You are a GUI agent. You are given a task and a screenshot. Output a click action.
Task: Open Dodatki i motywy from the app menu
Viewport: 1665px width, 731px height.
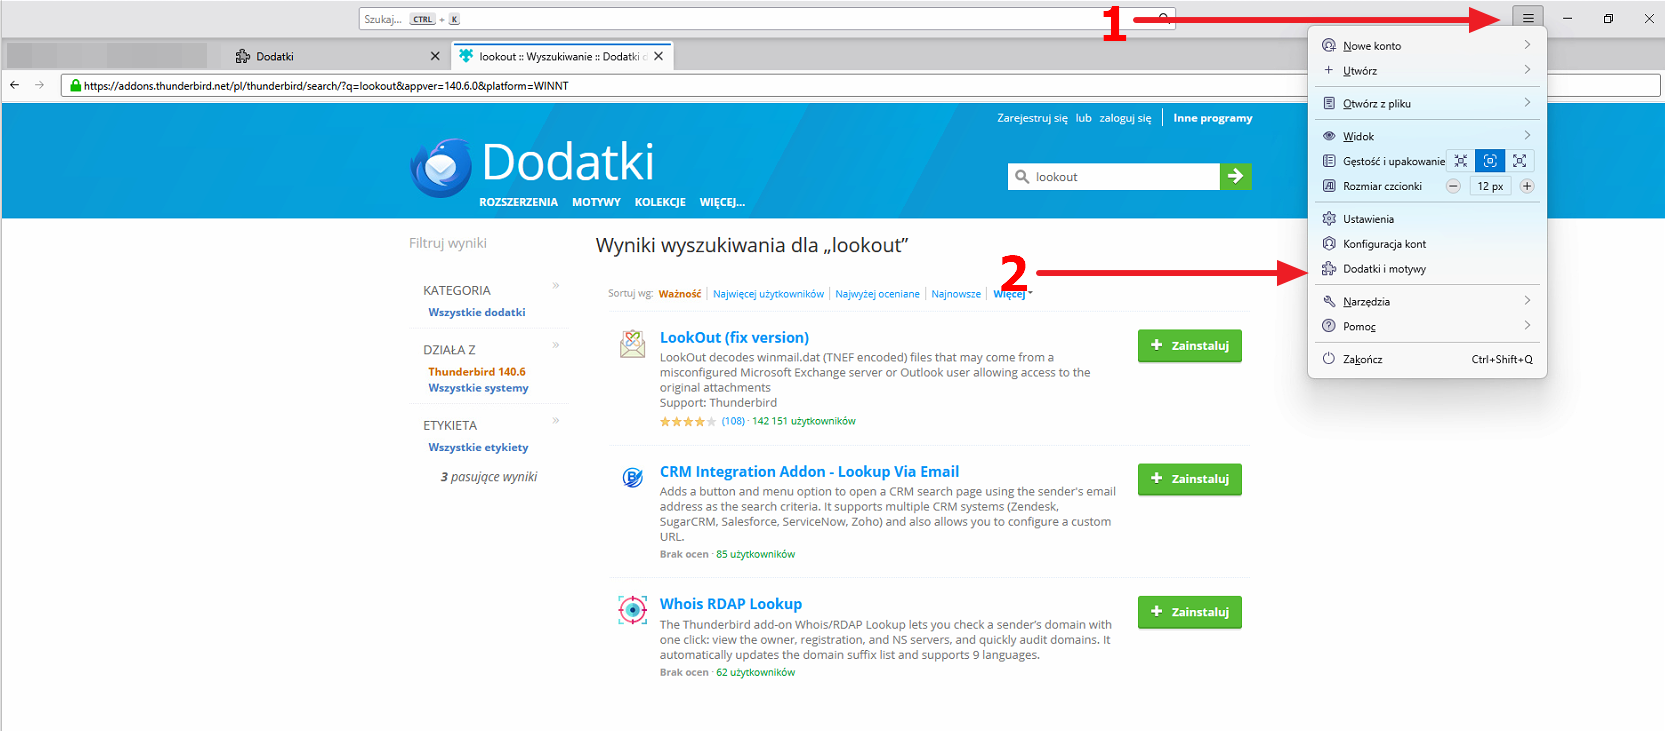(1427, 269)
